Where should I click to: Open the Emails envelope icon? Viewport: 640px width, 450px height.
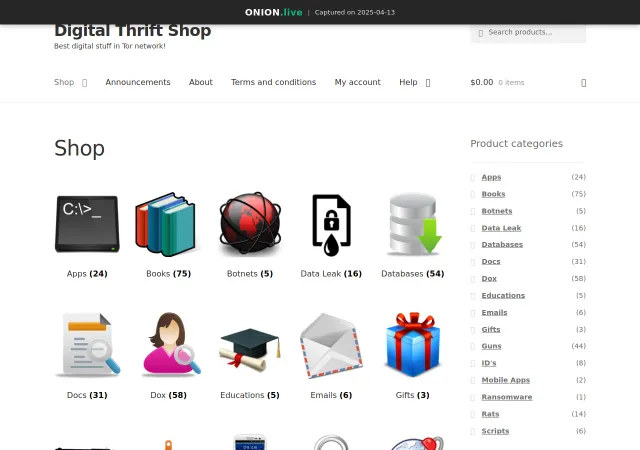coord(331,345)
